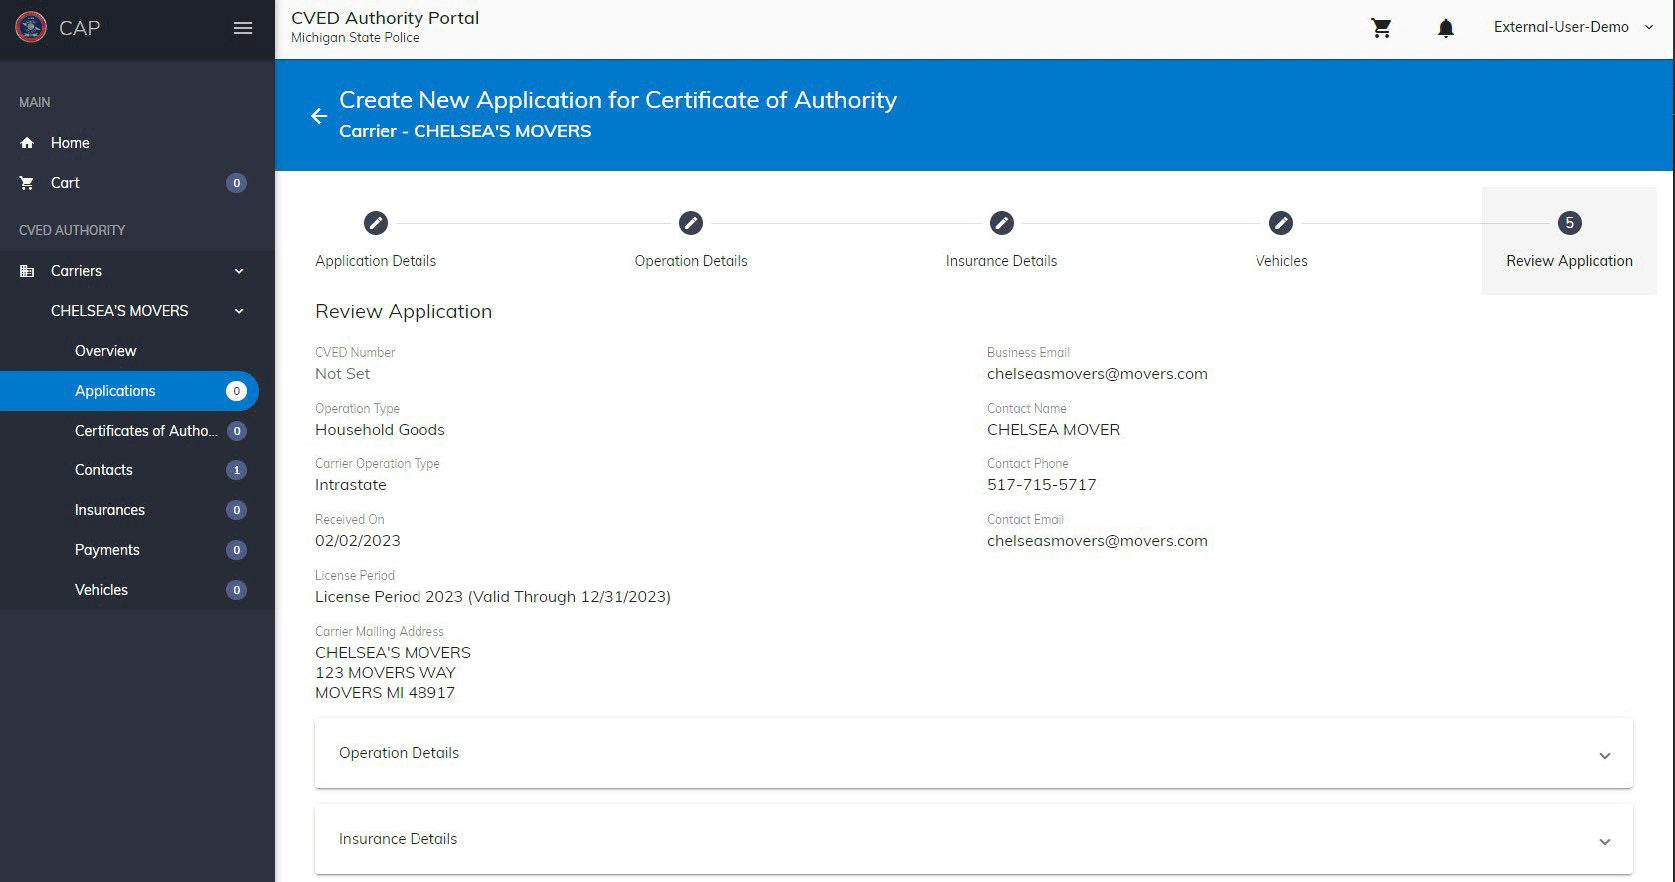This screenshot has width=1675, height=882.
Task: Click the Operation Details pencil step icon
Action: [691, 223]
